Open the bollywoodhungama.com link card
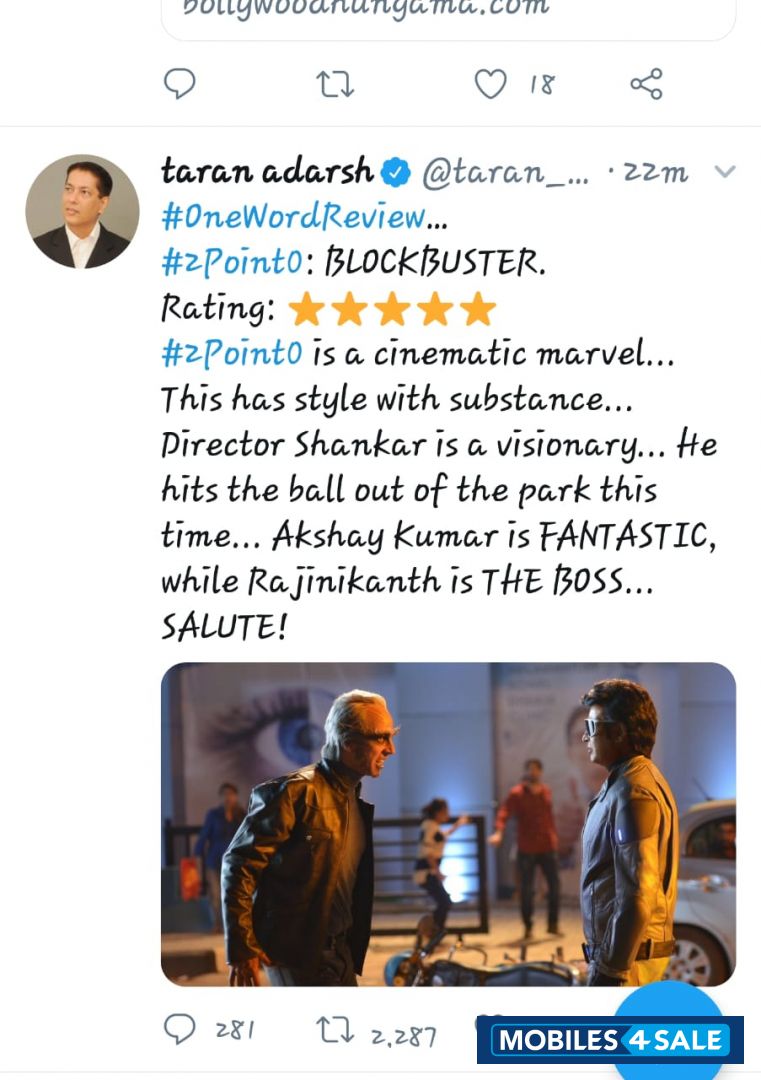 tap(448, 15)
